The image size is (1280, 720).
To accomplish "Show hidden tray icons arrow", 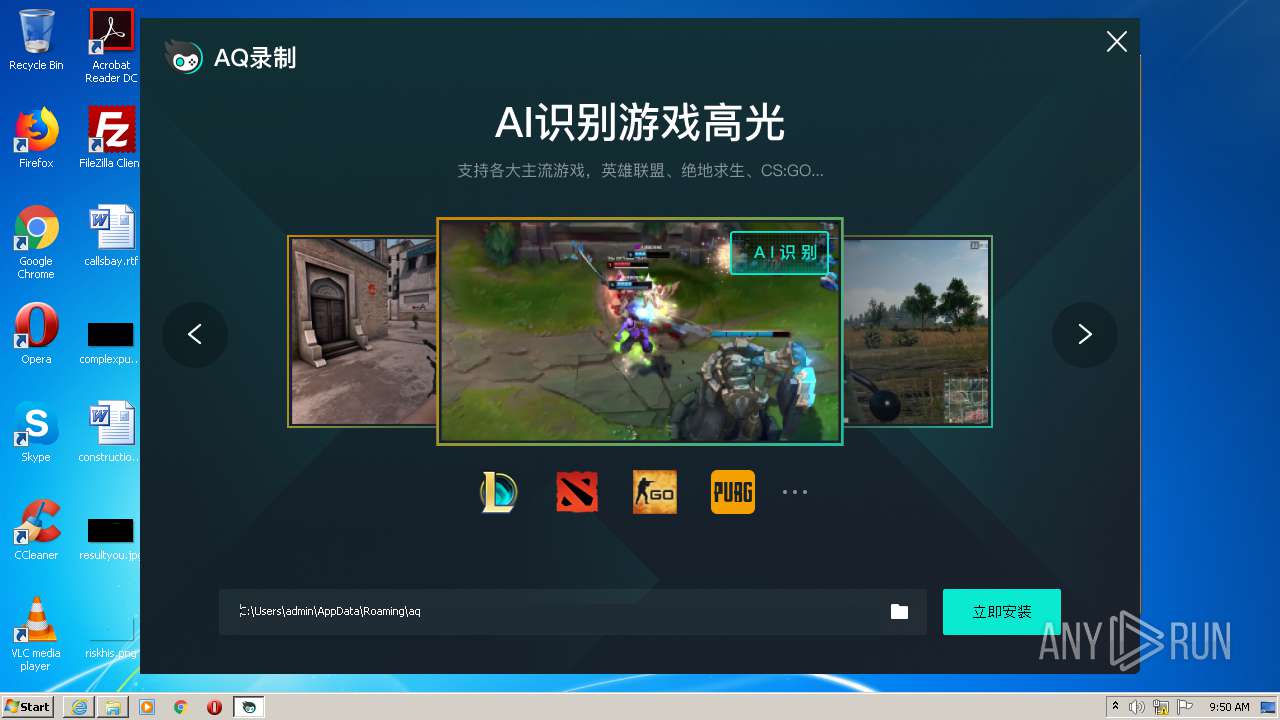I will click(x=1115, y=707).
